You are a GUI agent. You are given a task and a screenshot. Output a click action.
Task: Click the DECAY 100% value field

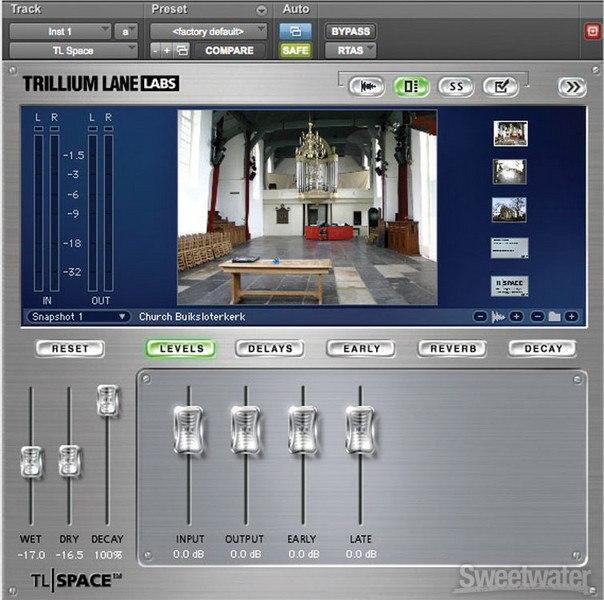pyautogui.click(x=108, y=555)
